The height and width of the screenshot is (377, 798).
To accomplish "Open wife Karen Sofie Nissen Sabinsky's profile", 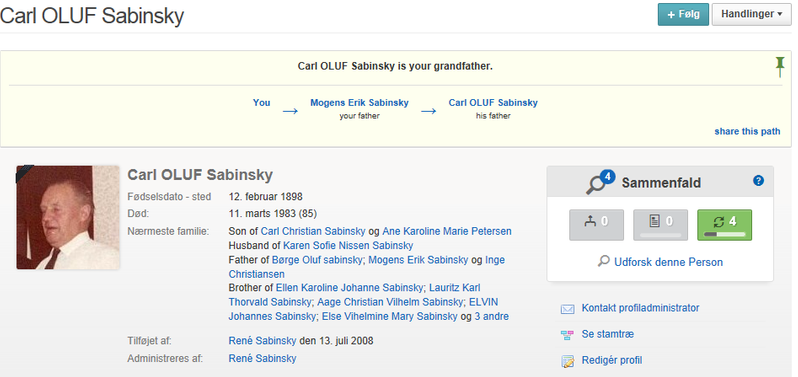I will (x=348, y=246).
